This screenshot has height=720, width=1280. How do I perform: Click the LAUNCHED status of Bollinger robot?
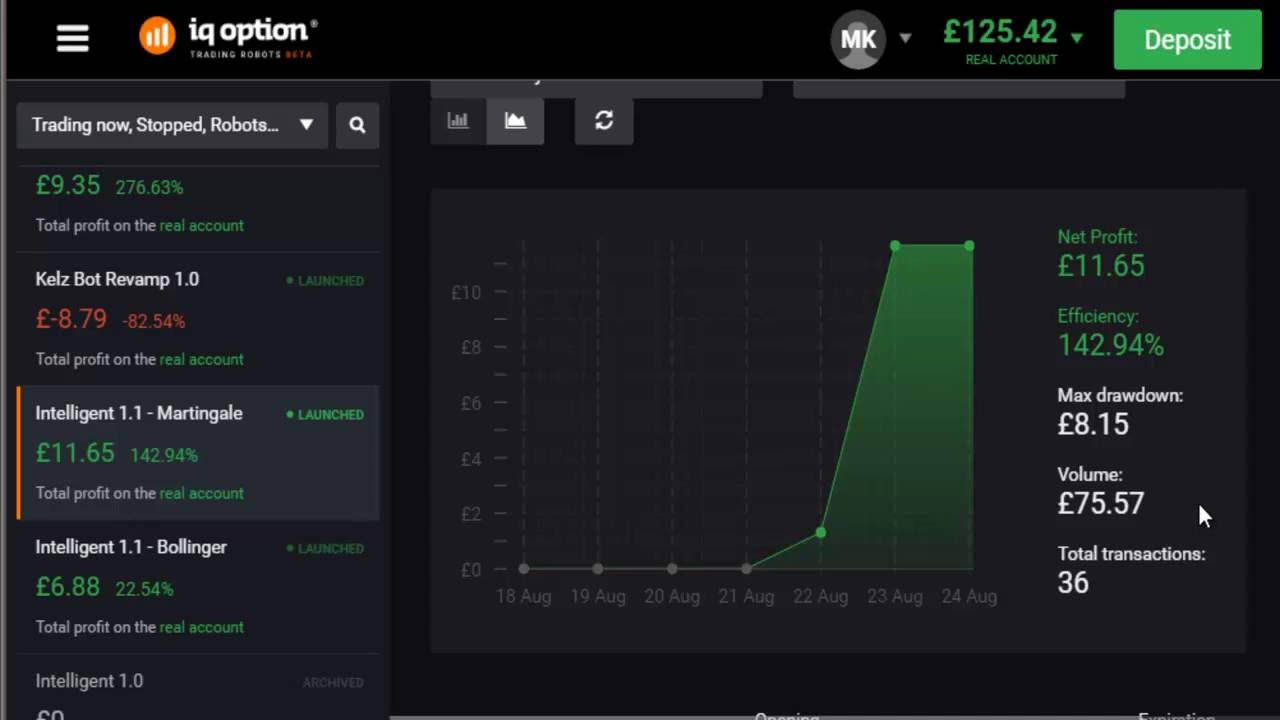(325, 549)
